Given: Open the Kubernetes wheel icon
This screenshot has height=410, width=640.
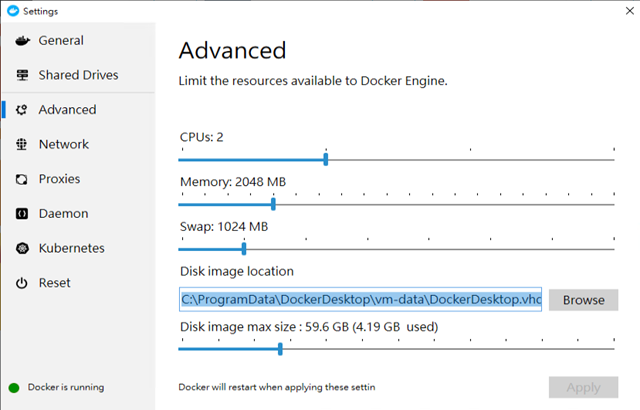Looking at the screenshot, I should coord(22,248).
